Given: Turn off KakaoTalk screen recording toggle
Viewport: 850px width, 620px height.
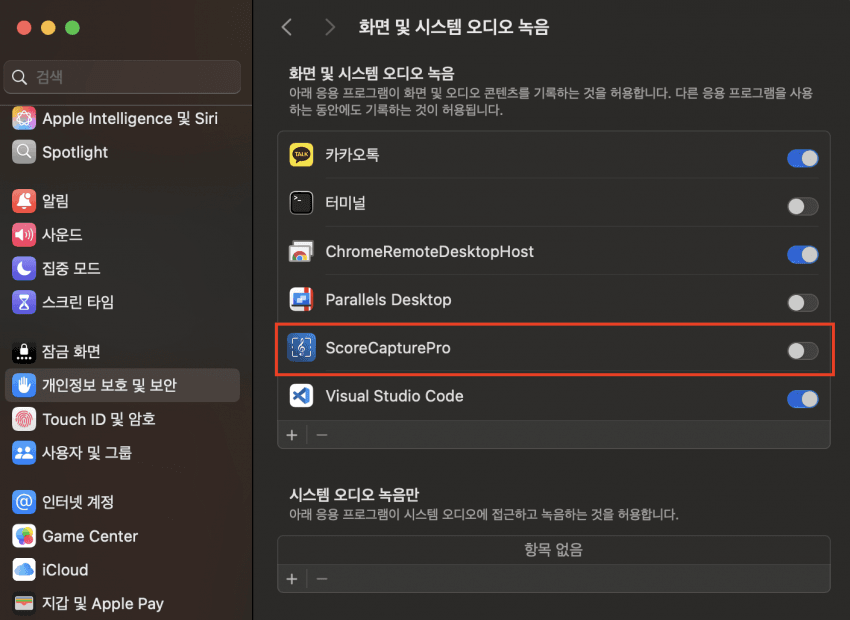Looking at the screenshot, I should [x=802, y=158].
